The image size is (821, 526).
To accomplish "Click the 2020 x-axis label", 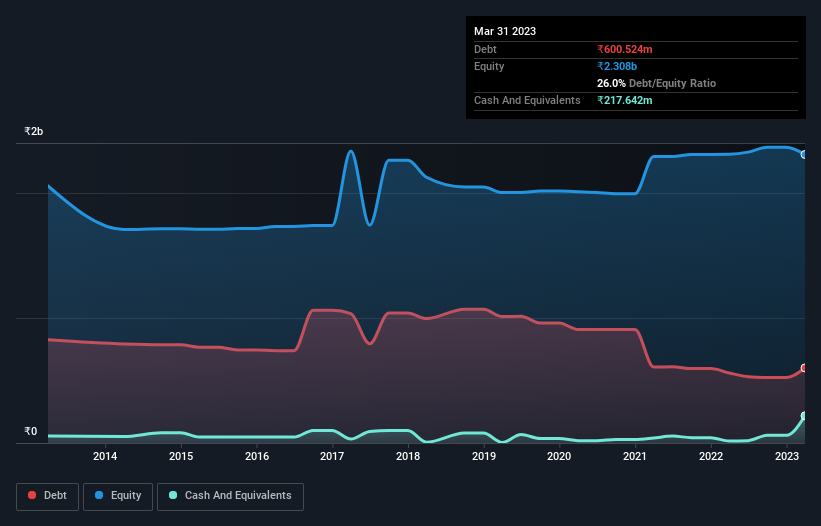I will tap(559, 456).
